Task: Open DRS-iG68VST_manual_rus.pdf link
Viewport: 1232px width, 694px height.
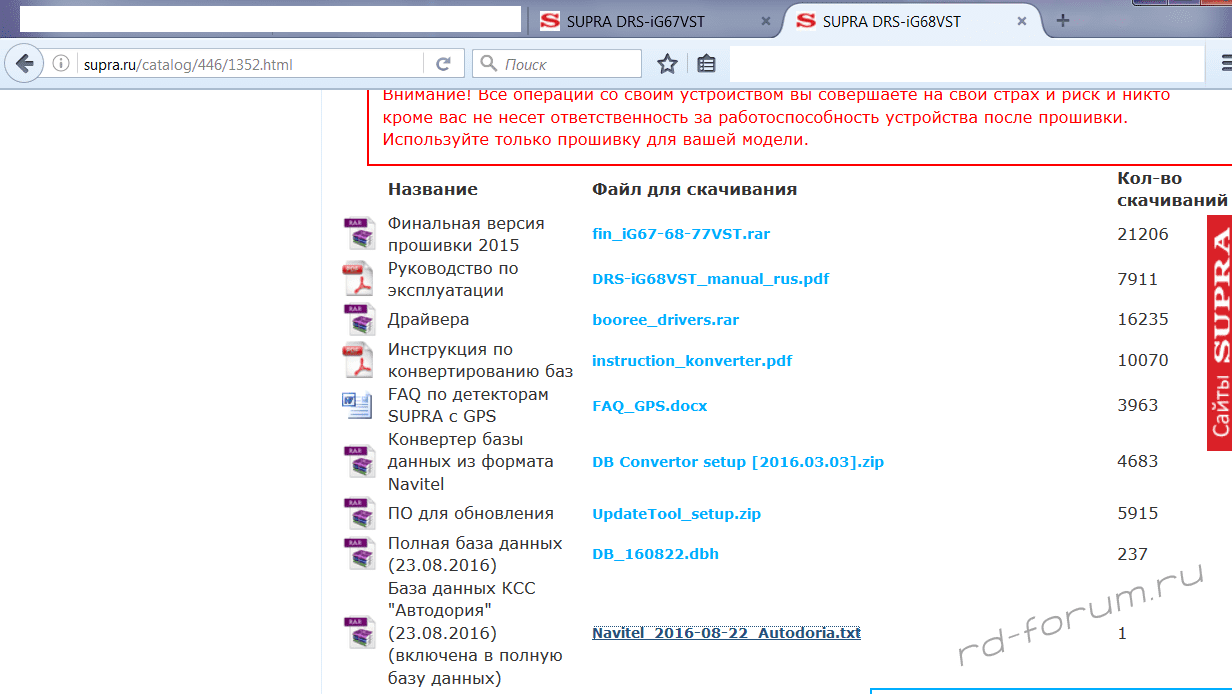Action: tap(711, 279)
